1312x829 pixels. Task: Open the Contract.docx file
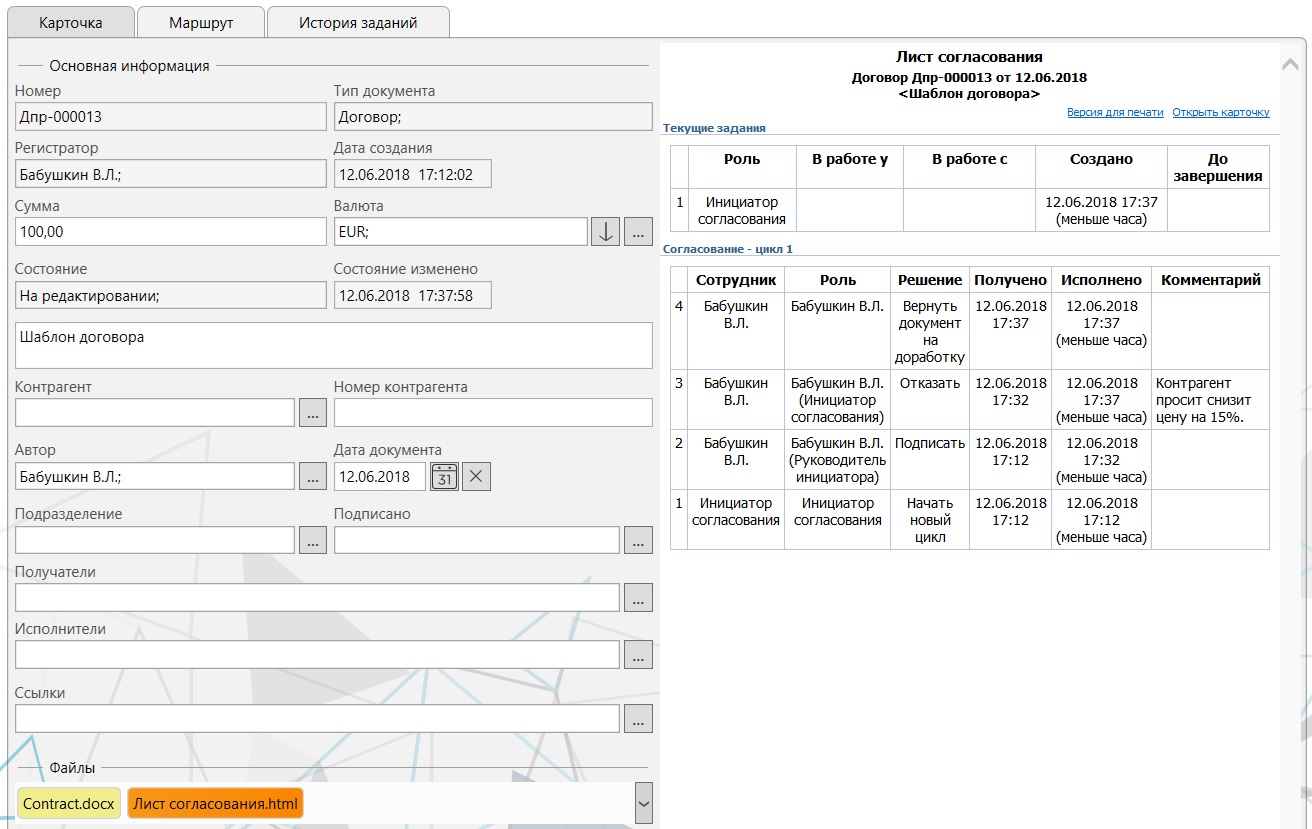(x=69, y=804)
